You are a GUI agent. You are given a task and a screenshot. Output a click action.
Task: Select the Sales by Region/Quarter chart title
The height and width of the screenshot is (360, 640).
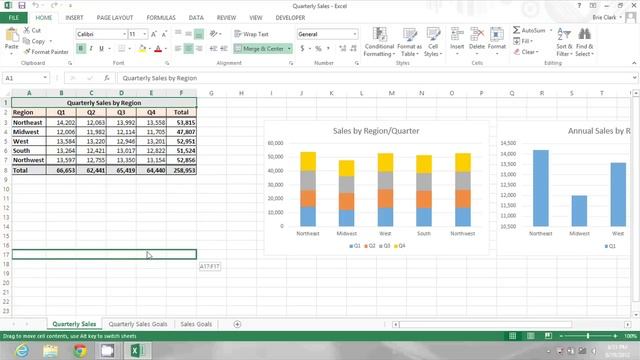(376, 131)
